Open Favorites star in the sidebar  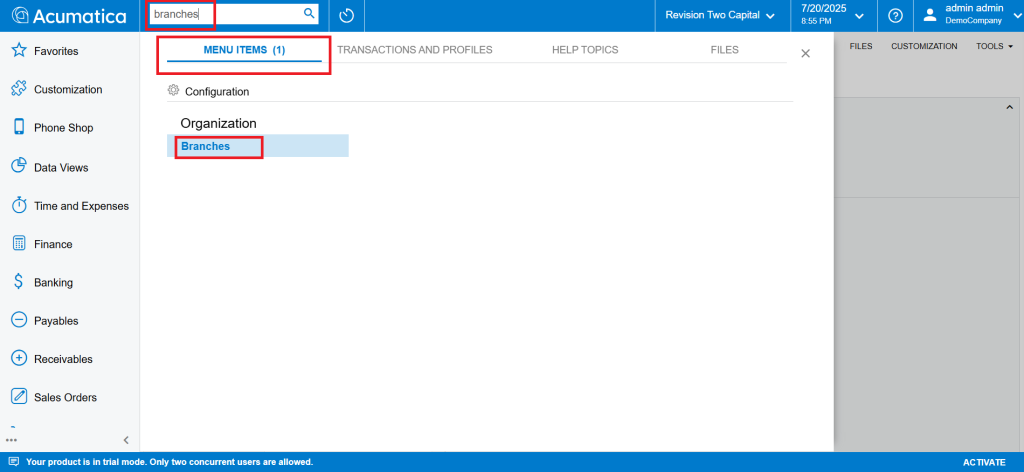click(x=18, y=51)
